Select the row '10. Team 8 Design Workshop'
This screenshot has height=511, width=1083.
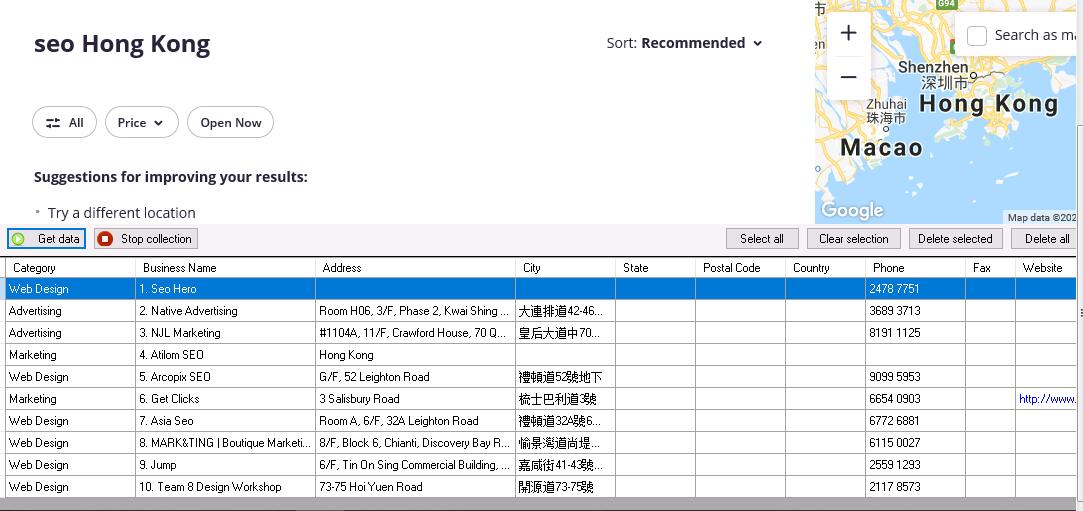541,487
